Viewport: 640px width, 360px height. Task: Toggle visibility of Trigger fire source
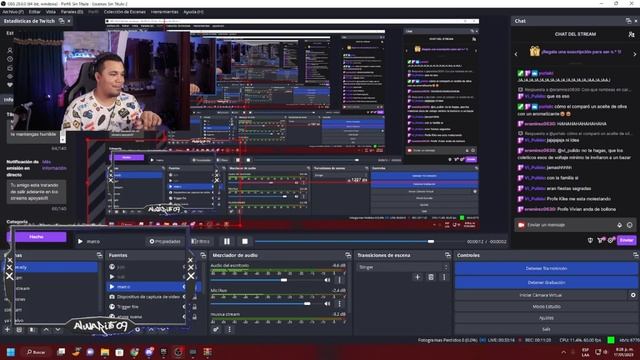click(x=184, y=307)
